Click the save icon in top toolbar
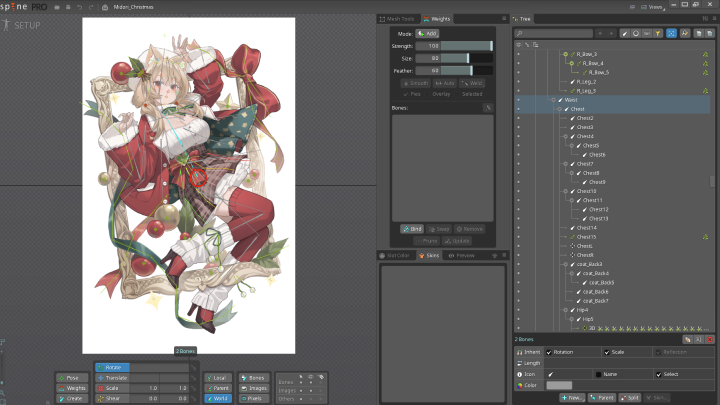This screenshot has height=405, width=720. pos(68,7)
